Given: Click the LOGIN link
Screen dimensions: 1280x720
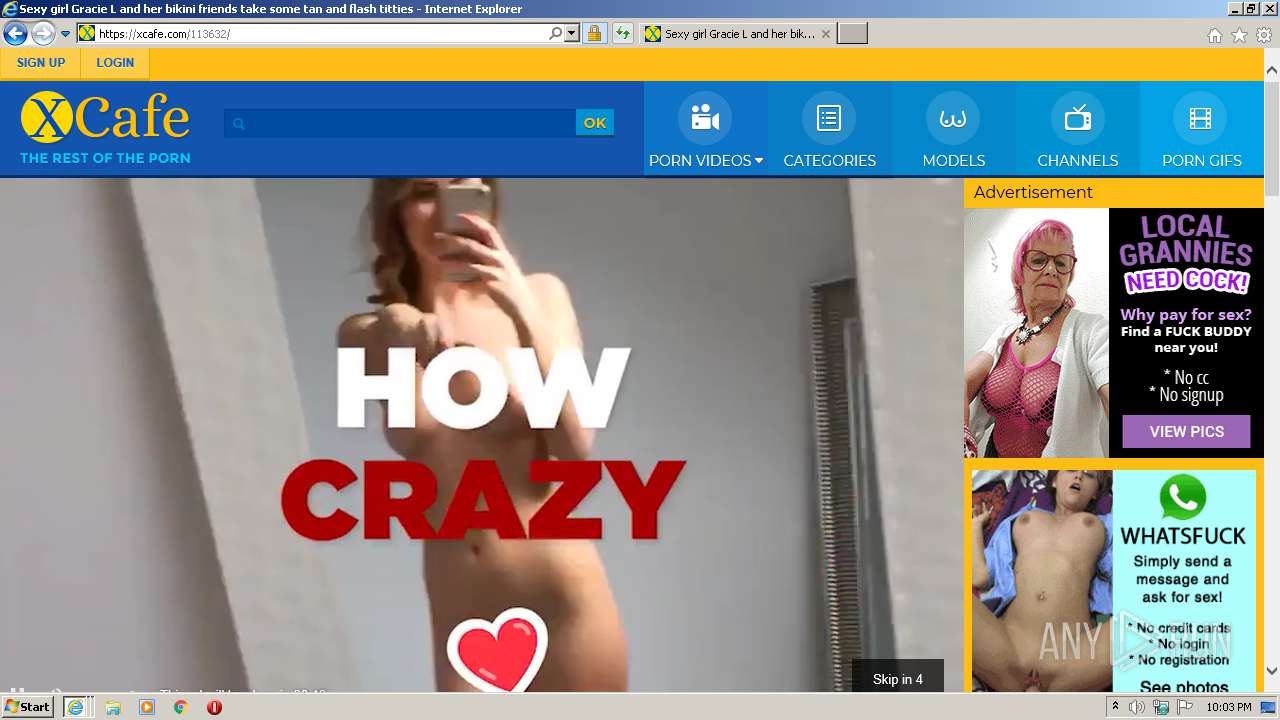Looking at the screenshot, I should pos(115,62).
